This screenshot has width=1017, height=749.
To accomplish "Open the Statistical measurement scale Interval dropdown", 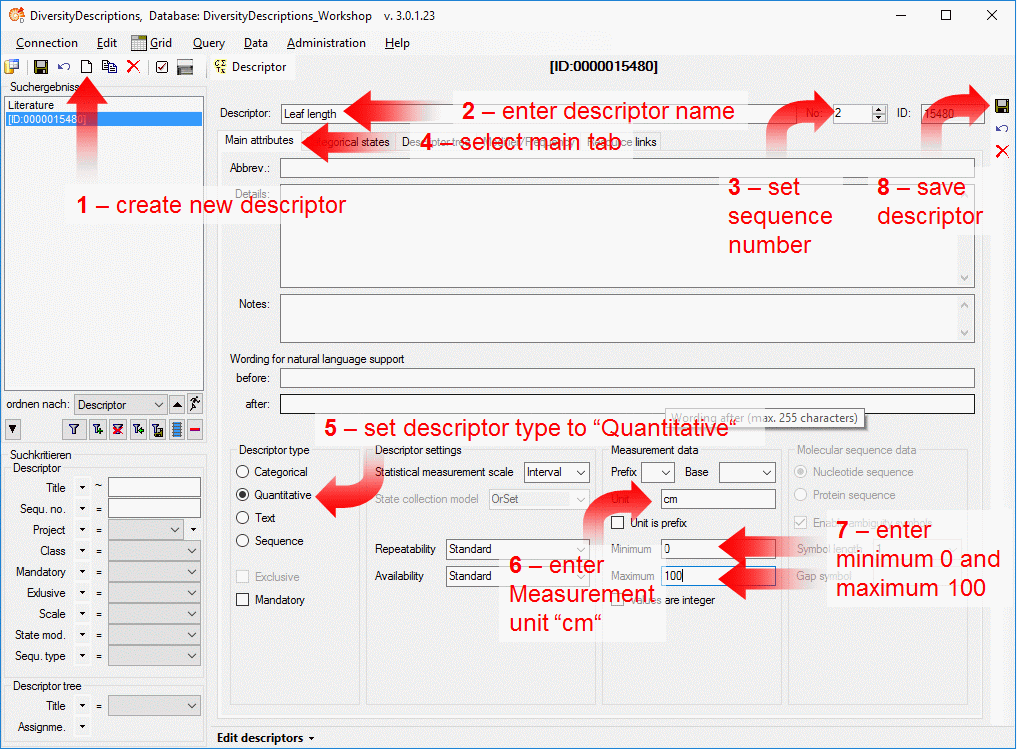I will [556, 472].
